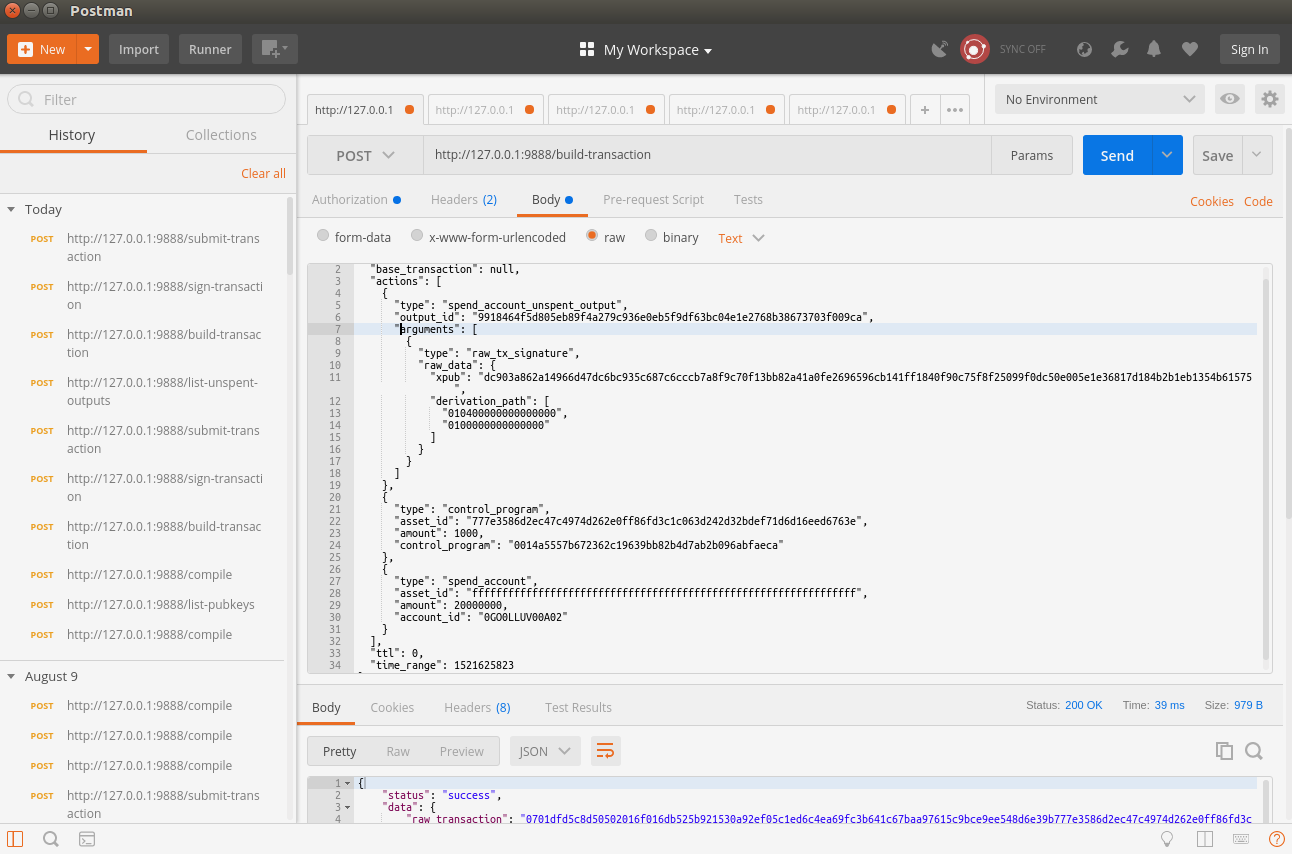1292x854 pixels.
Task: Open the Postman console
Action: pyautogui.click(x=87, y=839)
